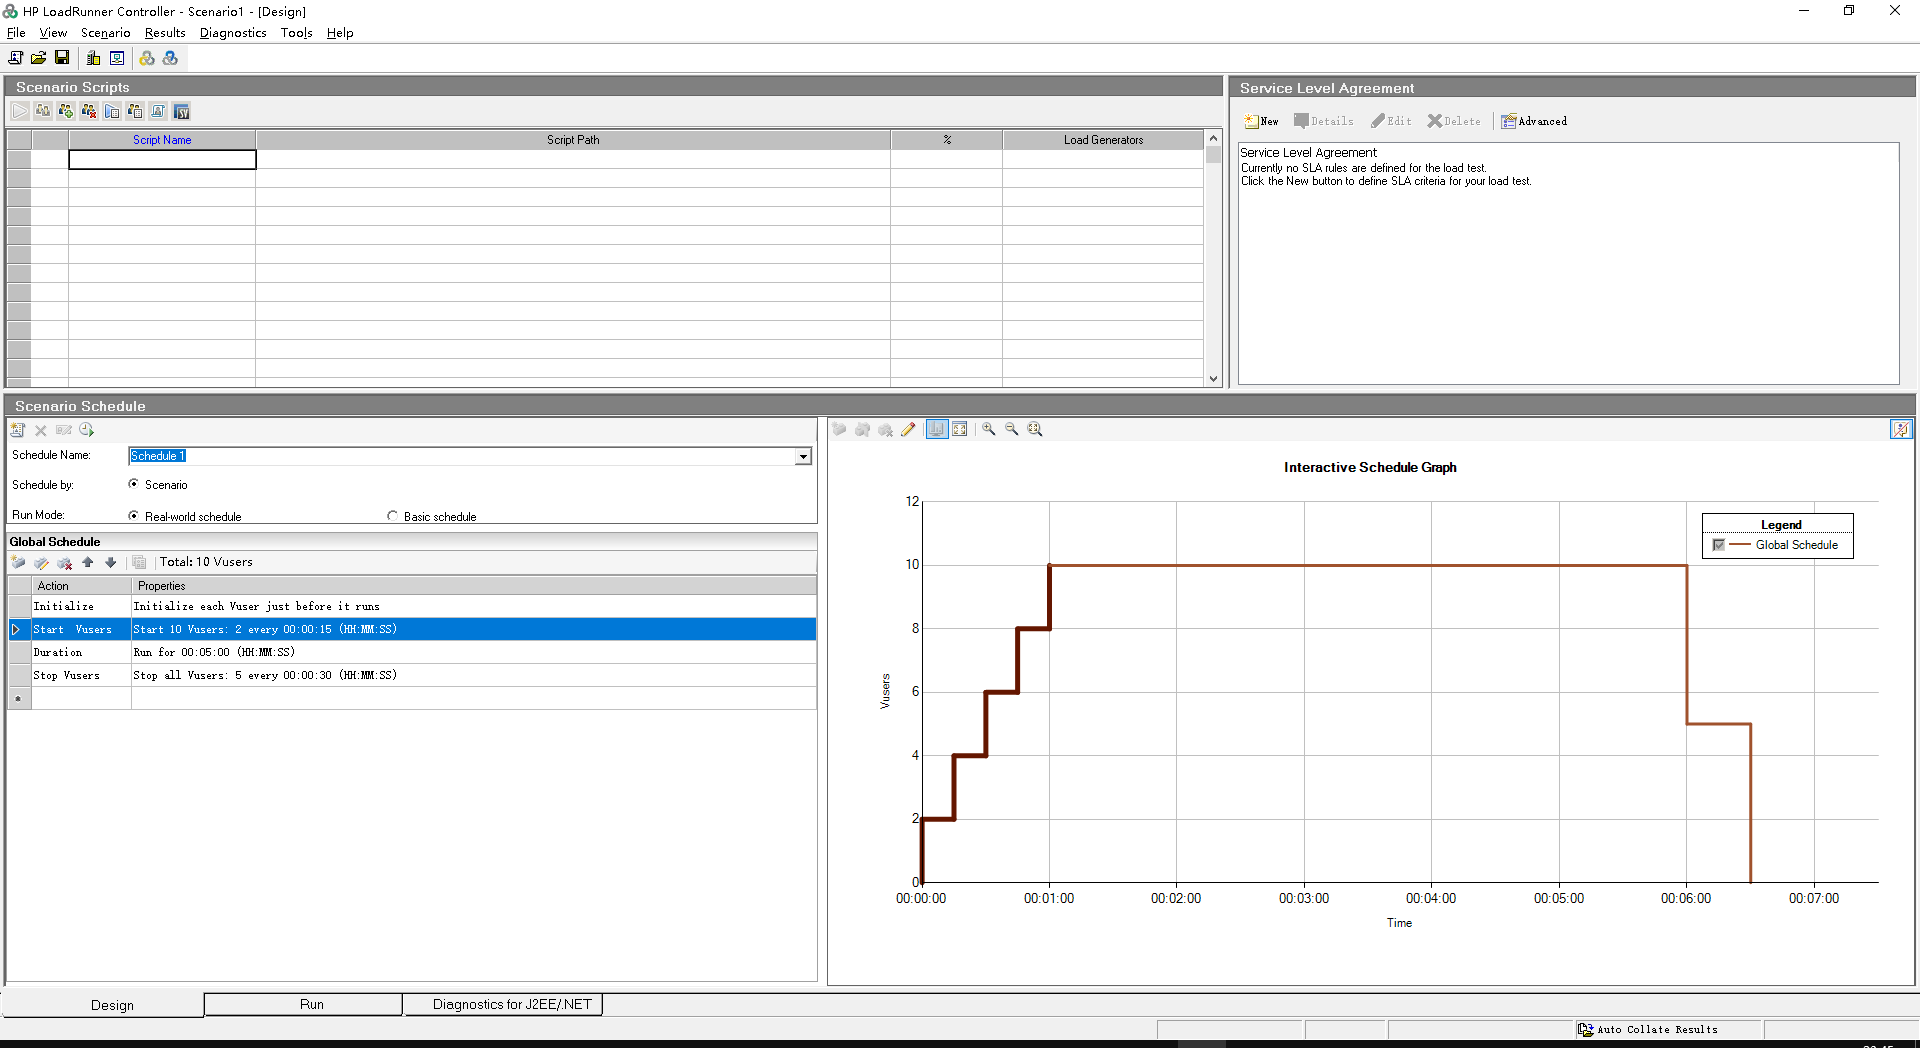Click the pencil edit mode icon in graph toolbar
This screenshot has height=1048, width=1920.
[x=908, y=429]
